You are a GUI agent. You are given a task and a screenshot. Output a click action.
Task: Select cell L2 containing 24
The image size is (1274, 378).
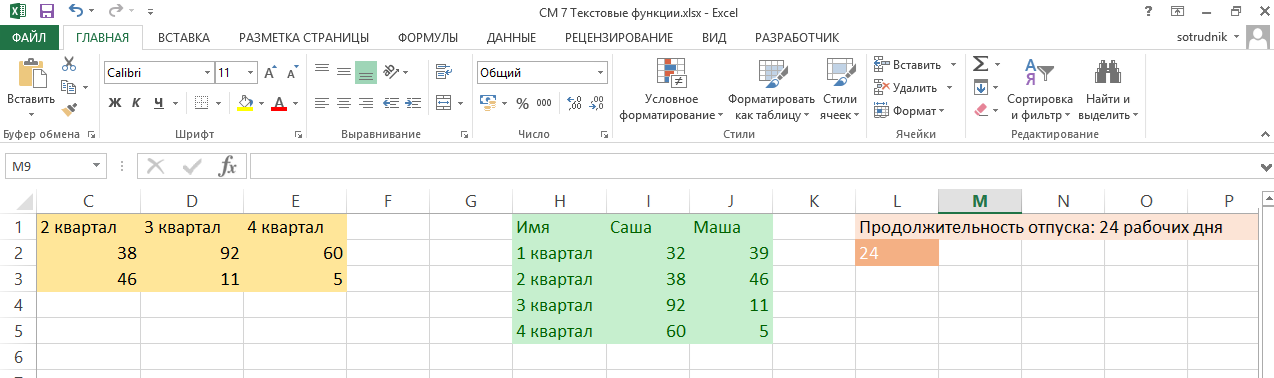pos(897,254)
